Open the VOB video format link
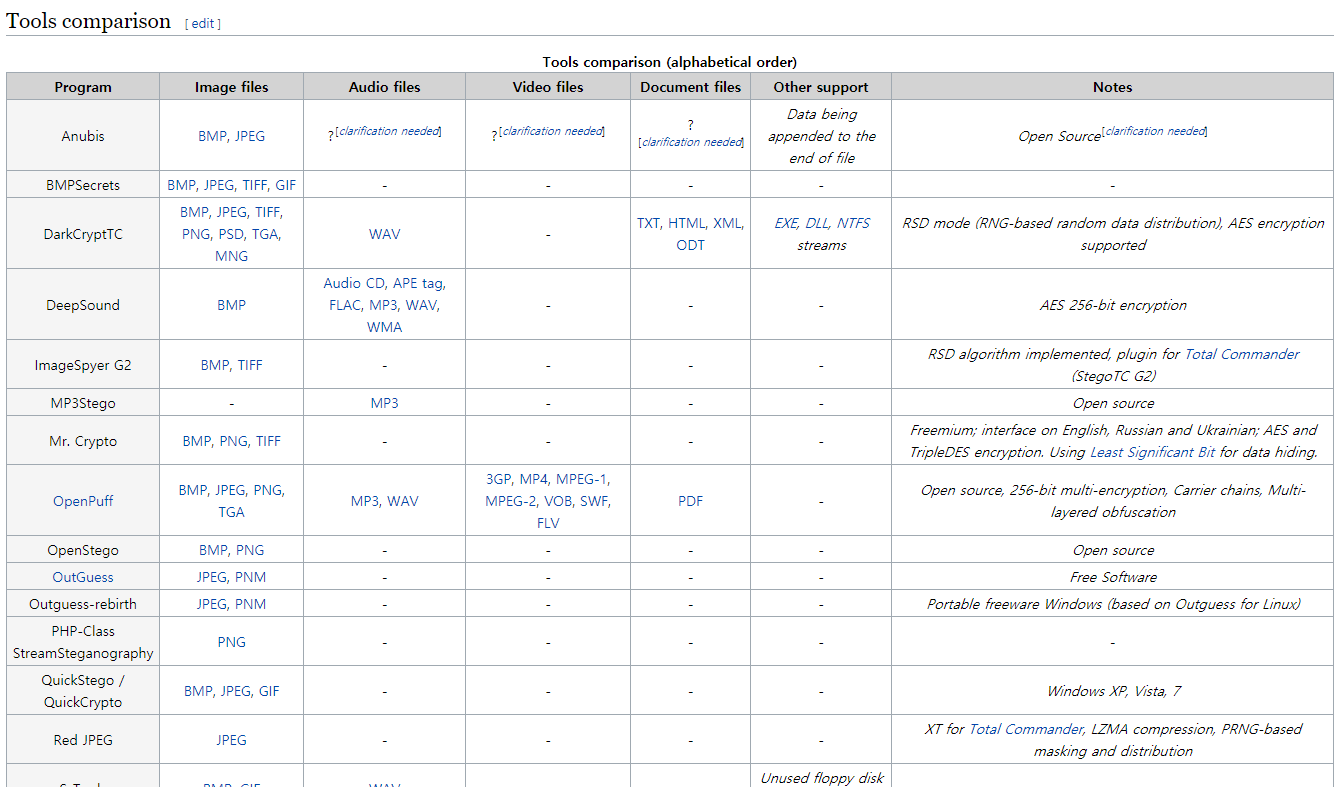Image resolution: width=1341 pixels, height=787 pixels. [x=558, y=501]
